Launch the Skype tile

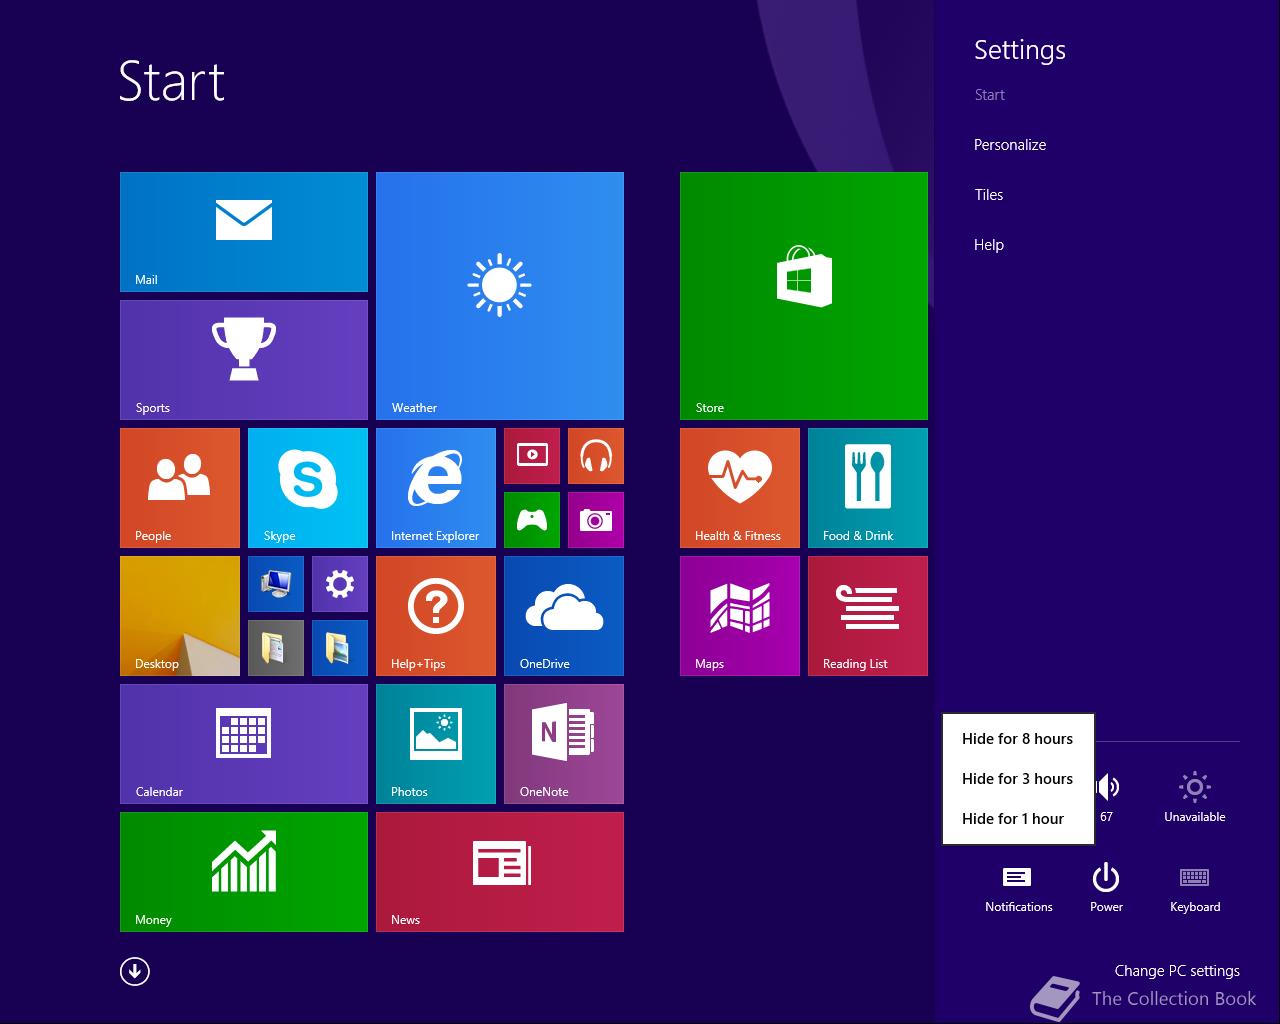pos(308,488)
